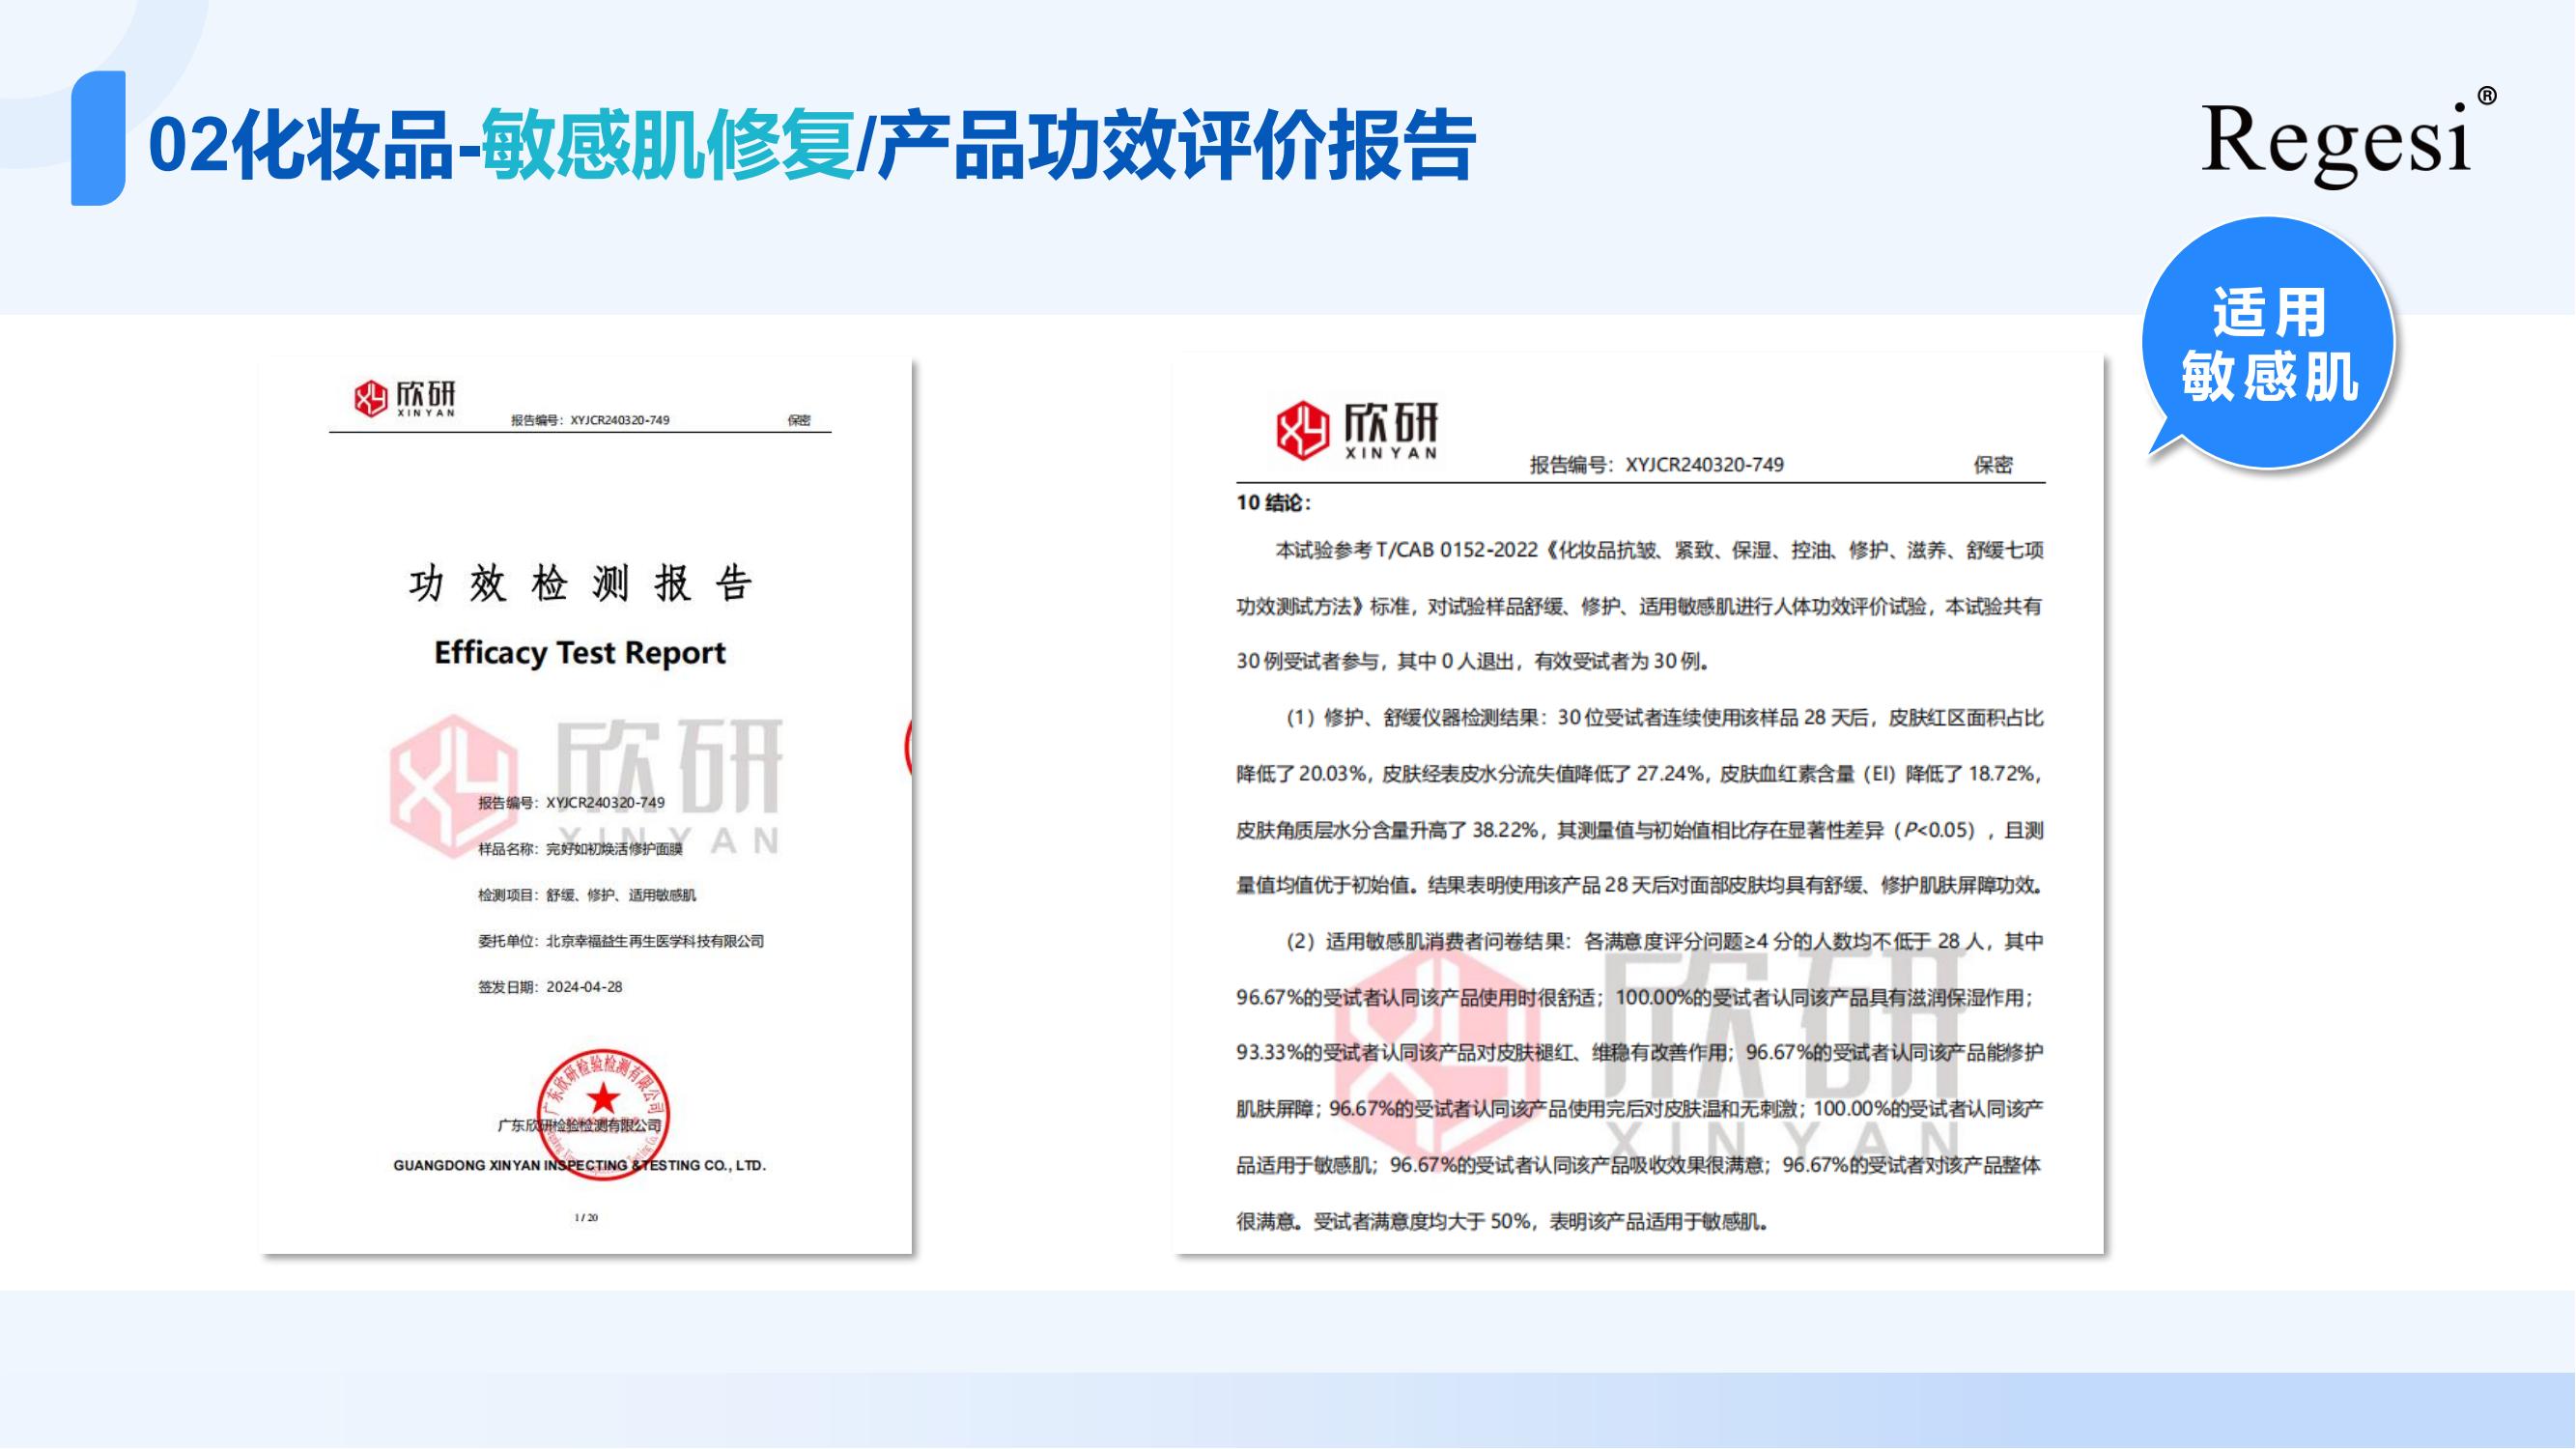This screenshot has height=1449, width=2576.
Task: Click slide title 02化妆品-敏感肌修复/产品功效评价报告
Action: pyautogui.click(x=812, y=146)
